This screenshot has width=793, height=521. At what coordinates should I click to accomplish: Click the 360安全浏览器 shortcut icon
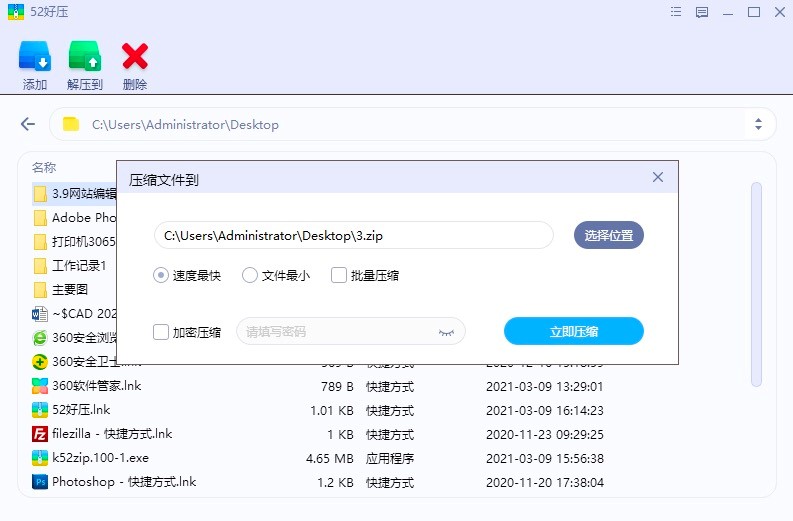[x=40, y=337]
